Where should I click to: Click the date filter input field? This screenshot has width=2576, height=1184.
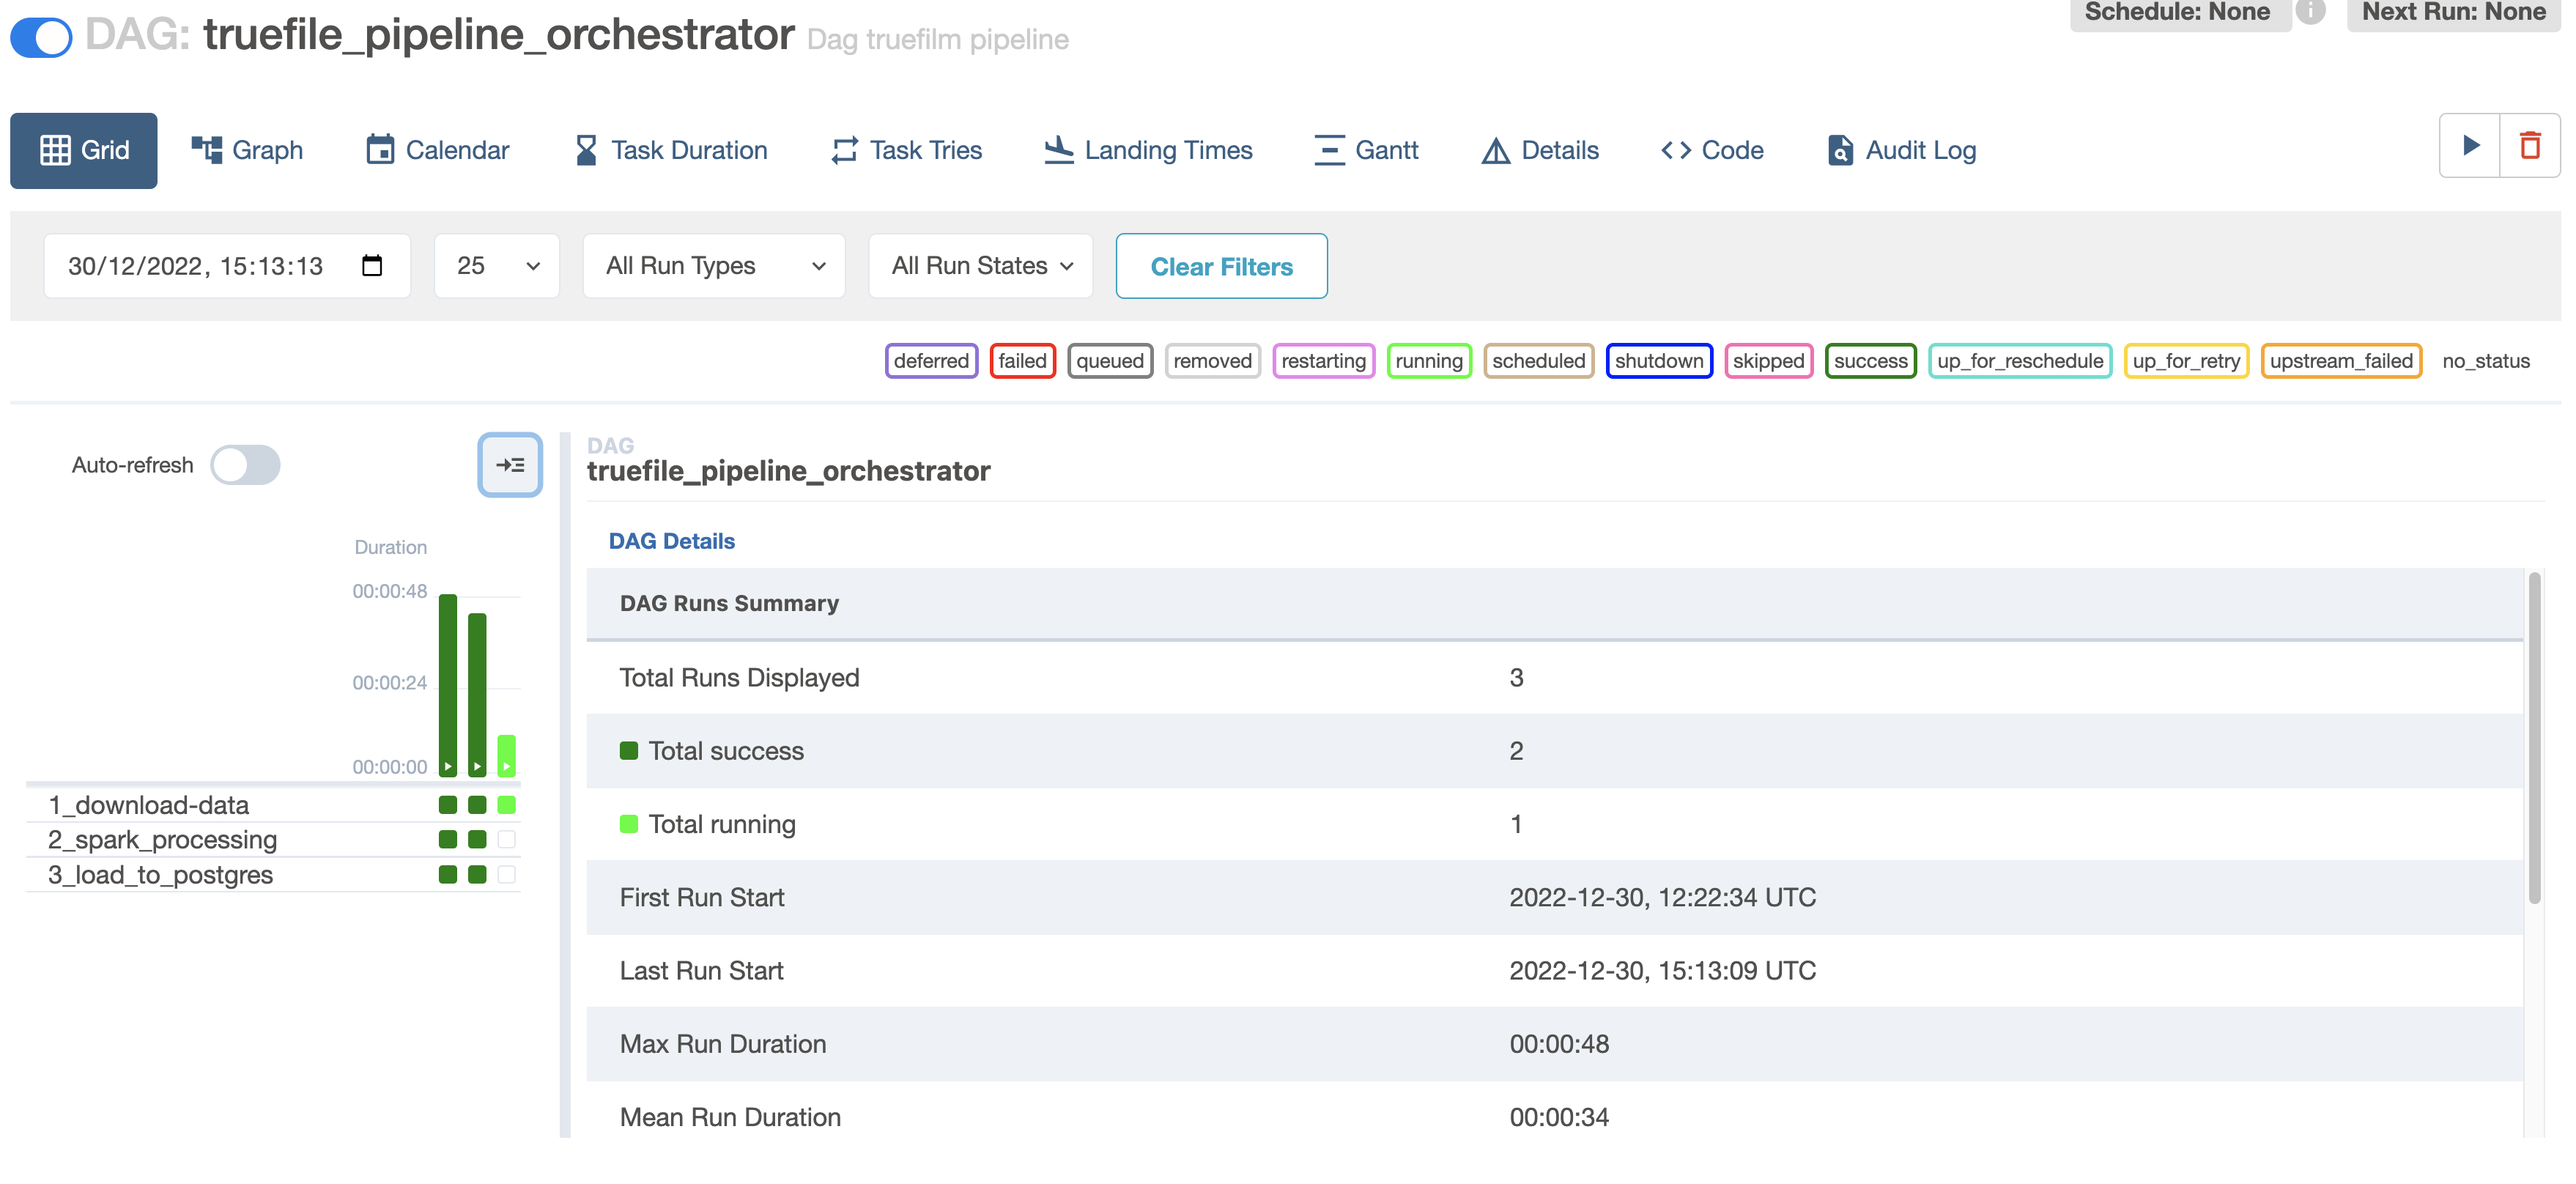tap(227, 266)
